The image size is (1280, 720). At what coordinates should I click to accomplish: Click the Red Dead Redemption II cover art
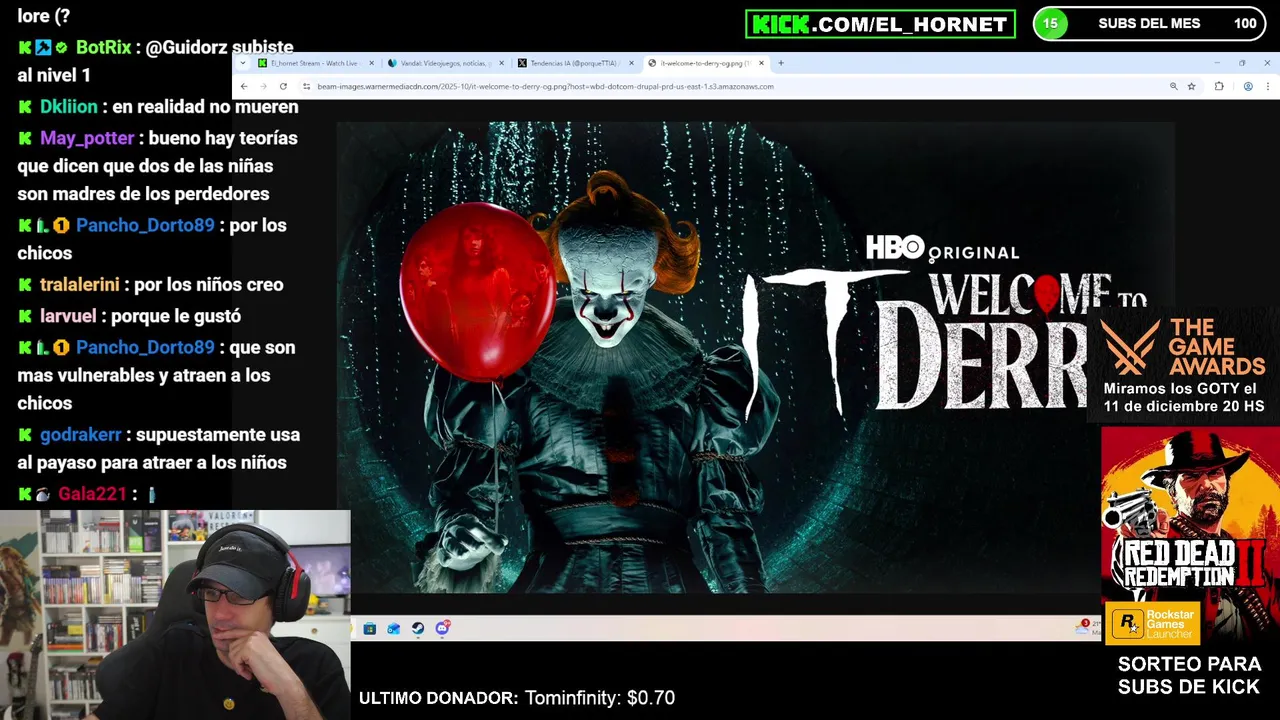click(x=1190, y=515)
